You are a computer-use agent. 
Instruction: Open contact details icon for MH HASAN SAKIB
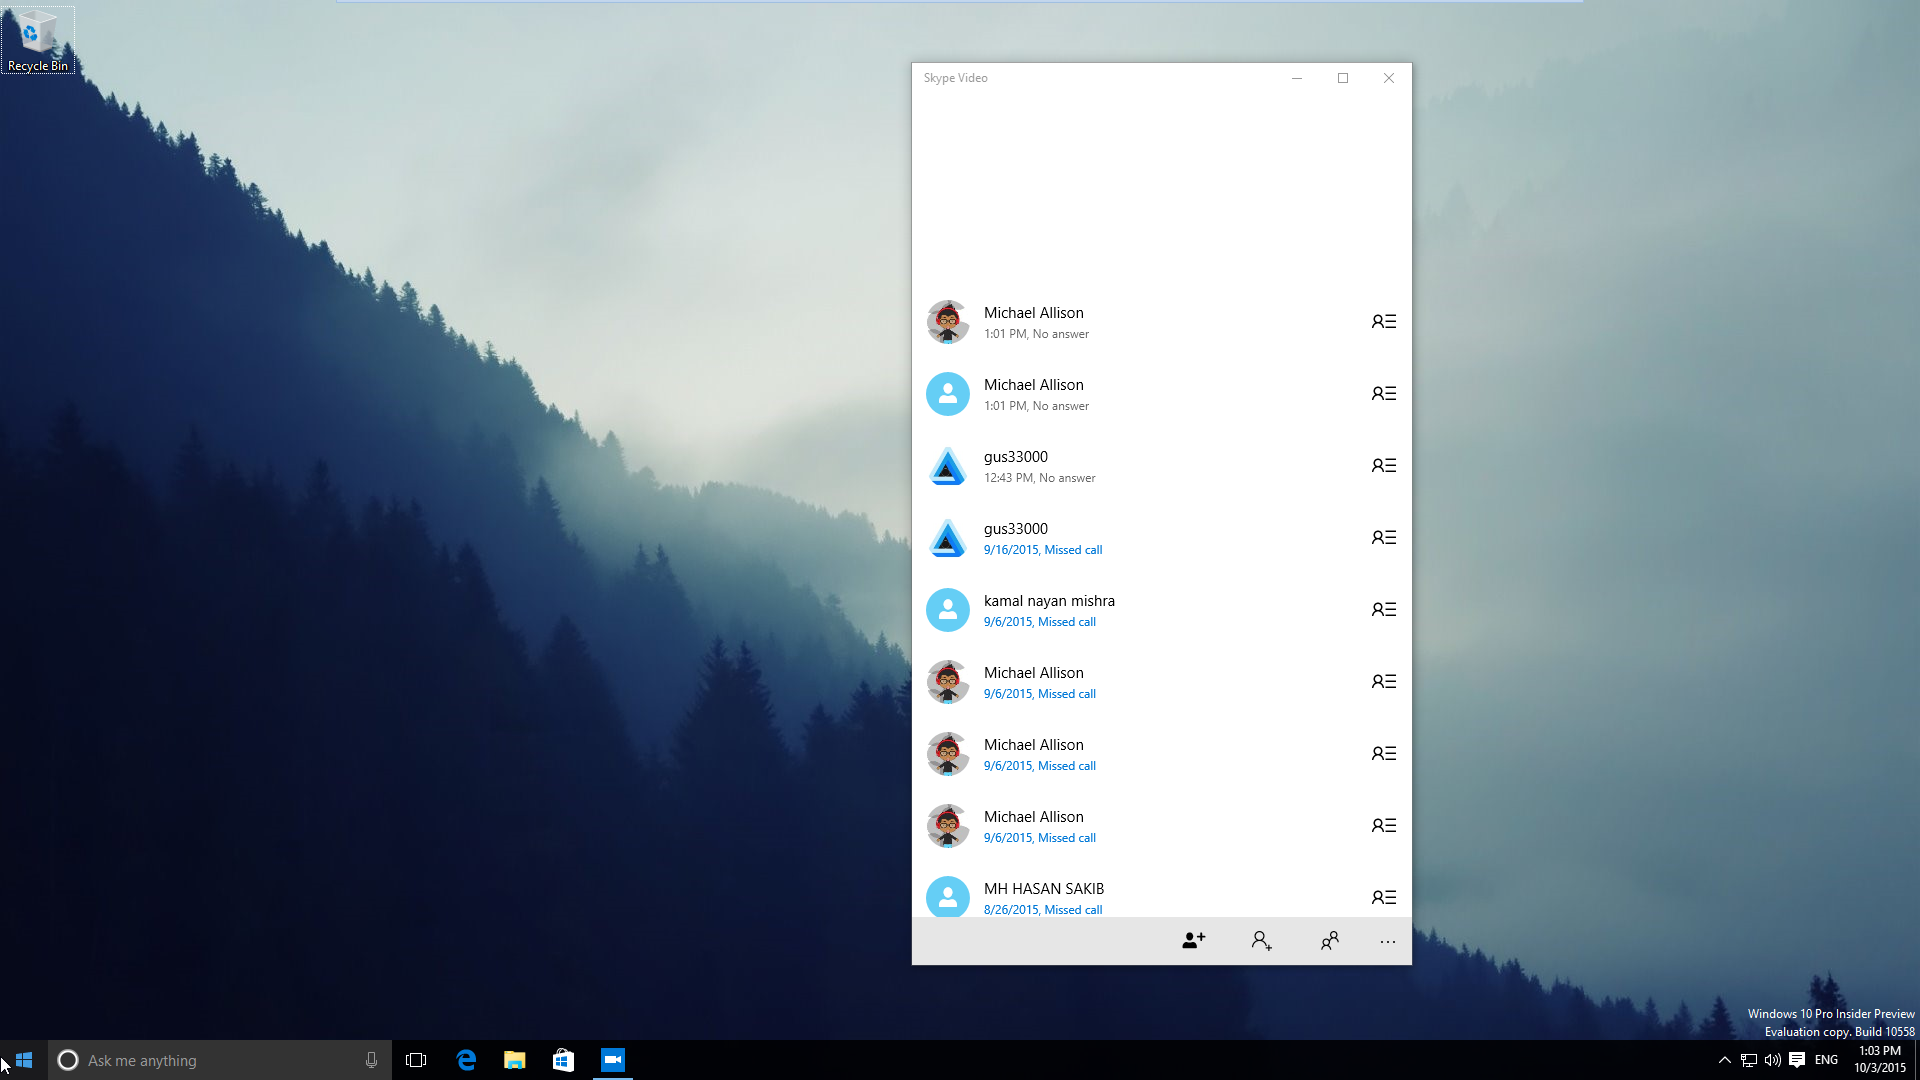(x=1383, y=897)
